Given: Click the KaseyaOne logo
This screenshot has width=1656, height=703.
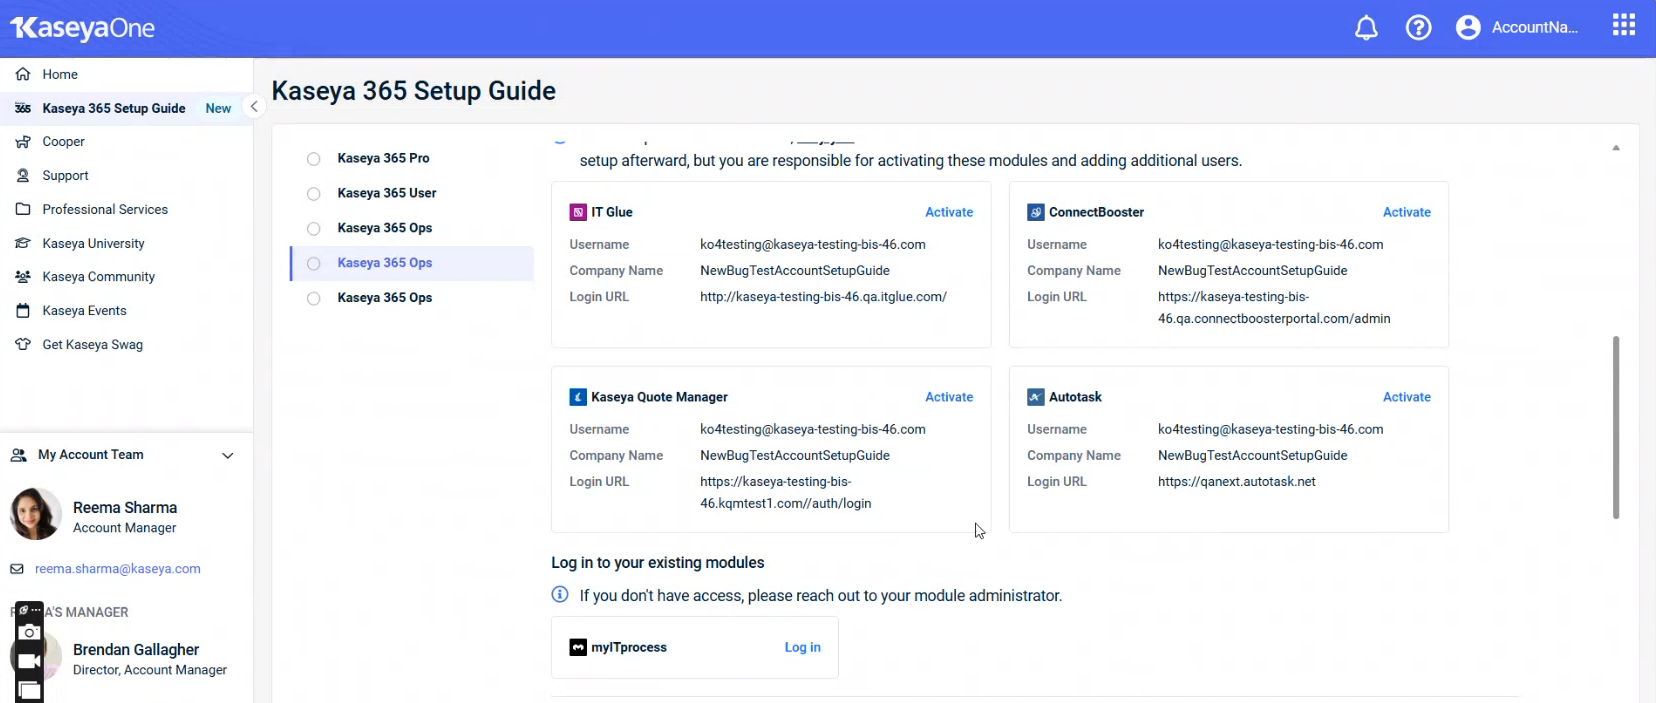Looking at the screenshot, I should point(83,28).
